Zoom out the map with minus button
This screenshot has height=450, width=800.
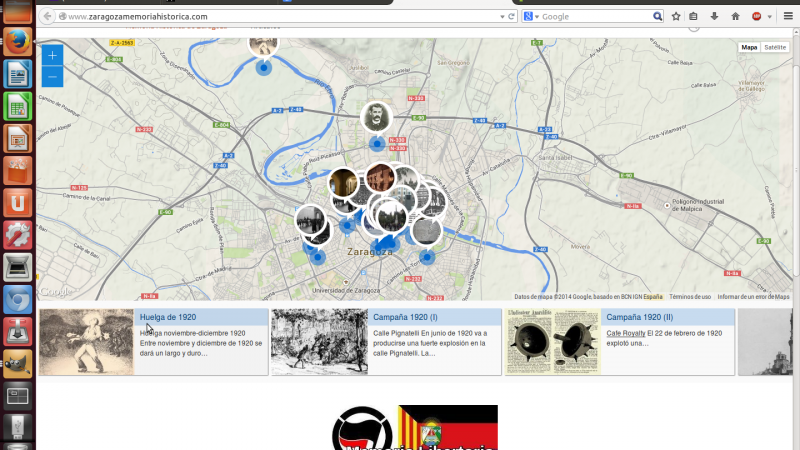[x=52, y=76]
